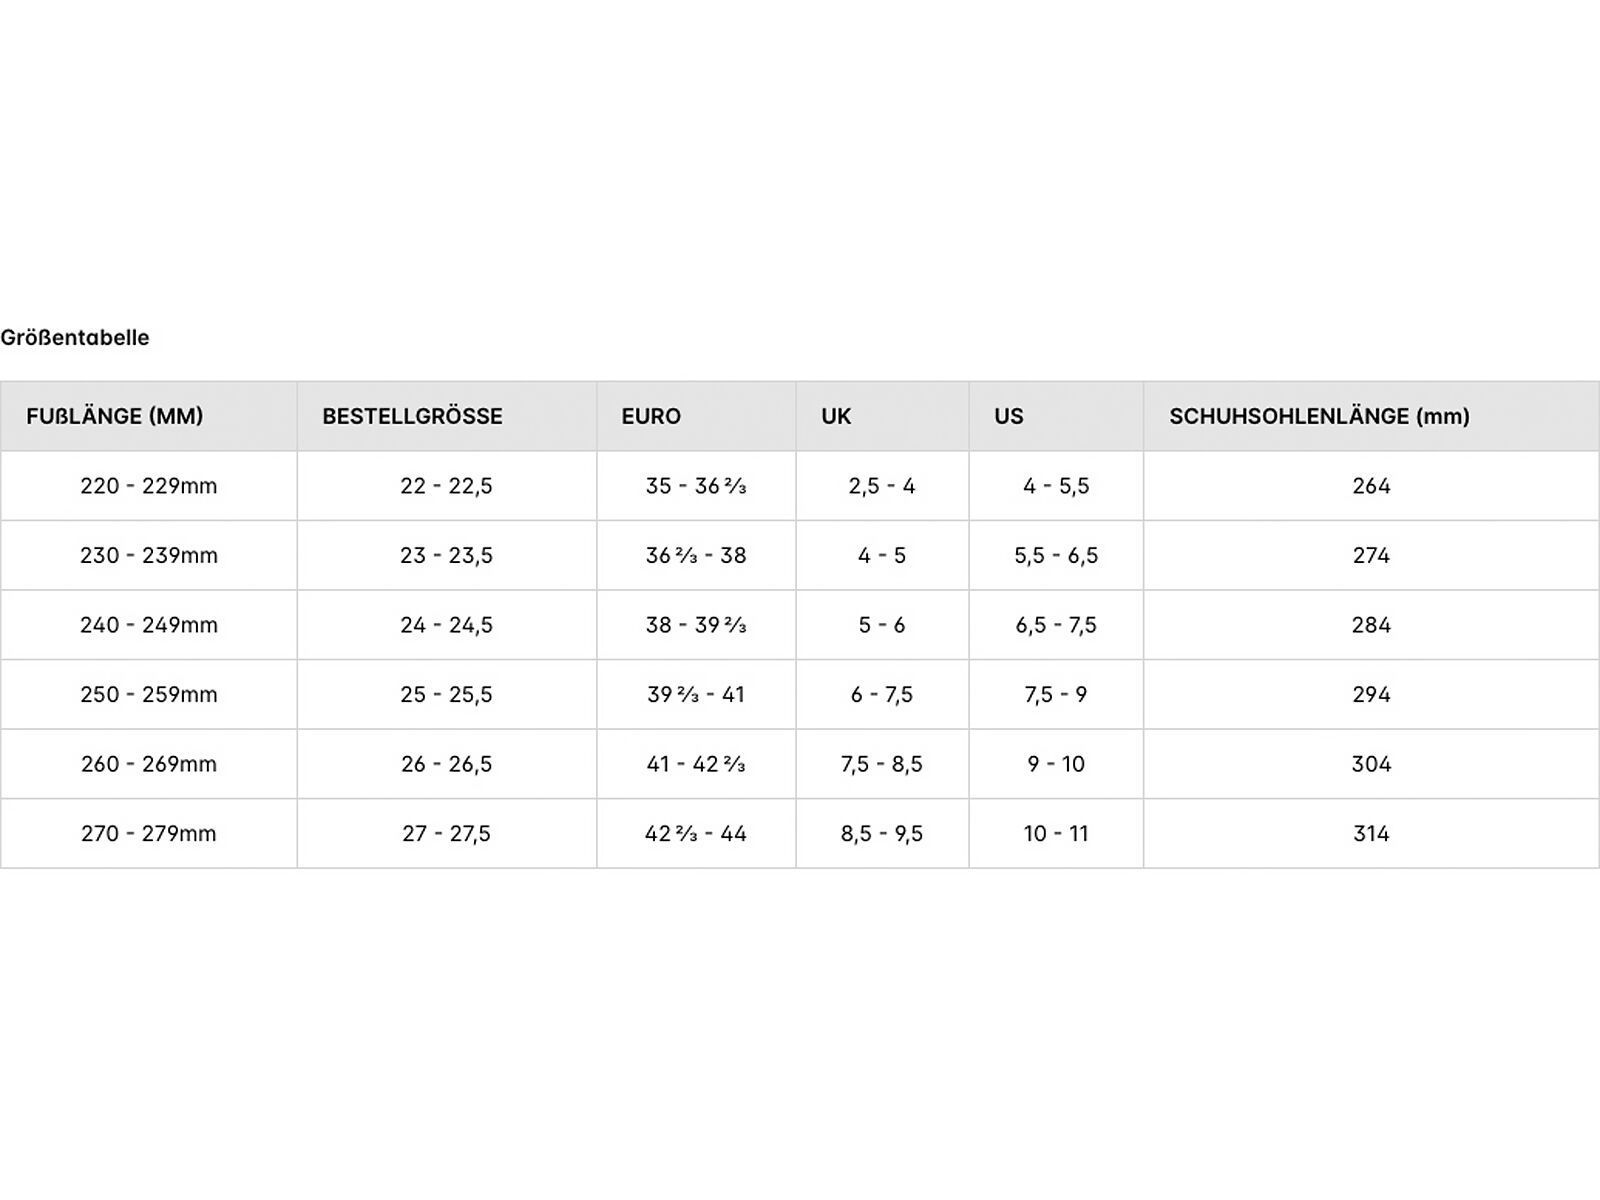Click the EURO column header
This screenshot has height=1200, width=1600.
(x=651, y=416)
